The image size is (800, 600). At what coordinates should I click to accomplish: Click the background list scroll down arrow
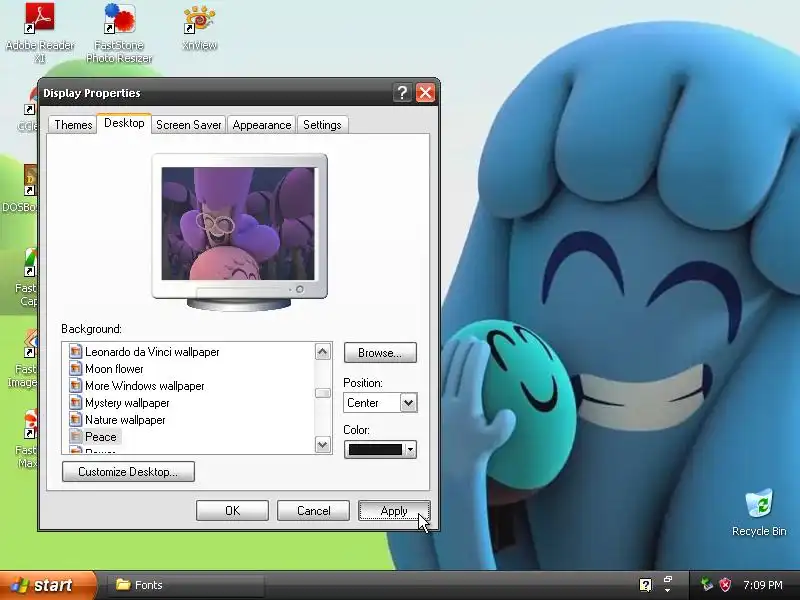click(322, 444)
